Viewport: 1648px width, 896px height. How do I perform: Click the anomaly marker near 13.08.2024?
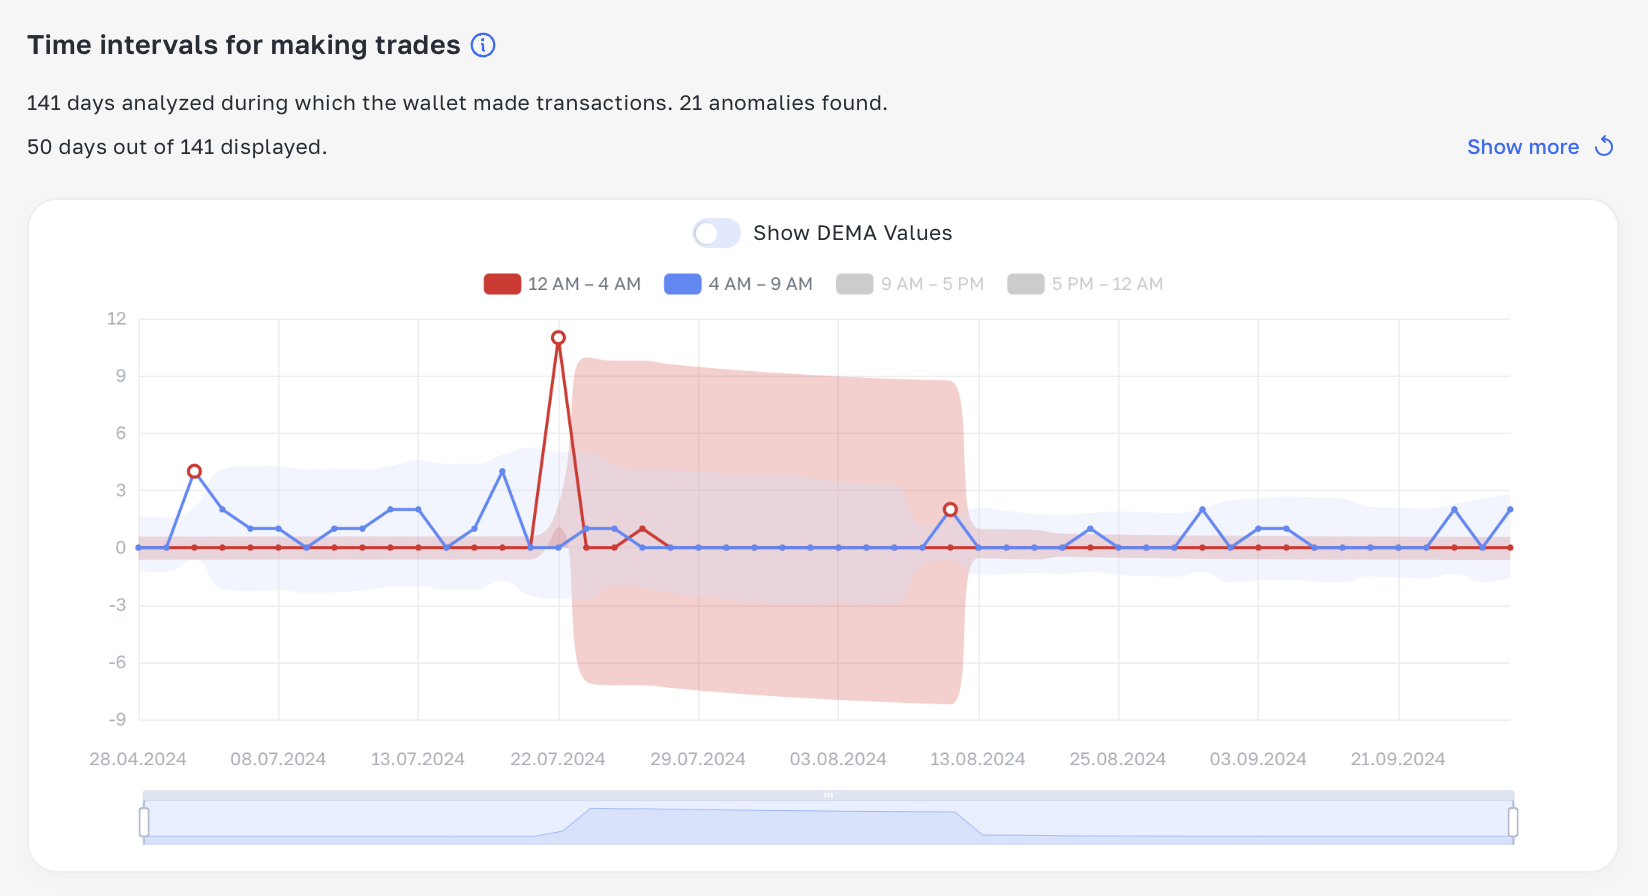tap(950, 510)
